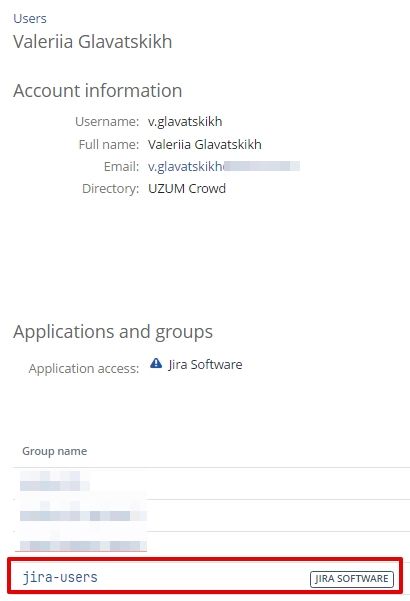
Task: Click the Account information heading
Action: click(98, 91)
